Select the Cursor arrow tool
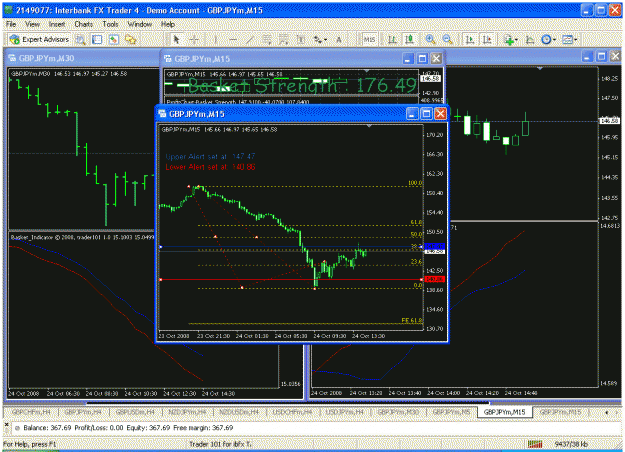Viewport: 625px width, 452px height. coord(177,39)
